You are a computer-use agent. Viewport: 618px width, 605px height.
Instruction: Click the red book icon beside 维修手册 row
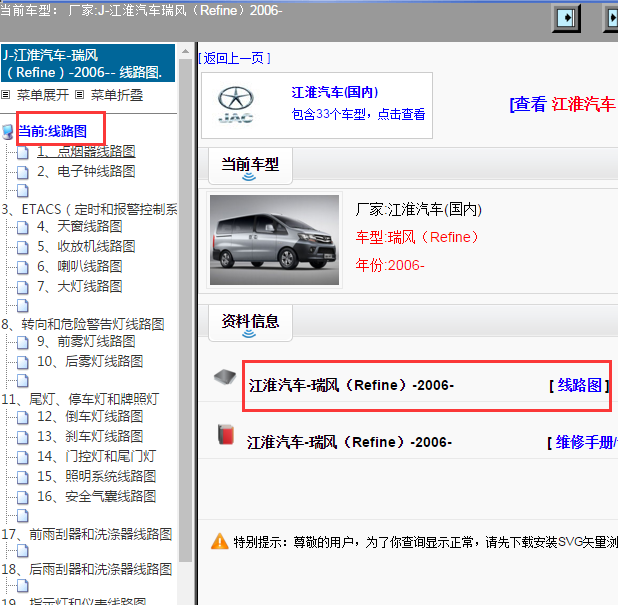226,434
